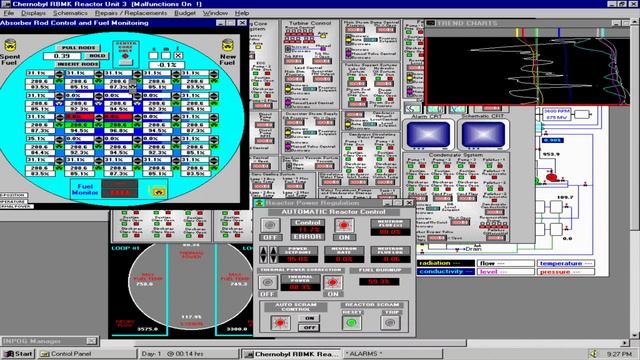Screen dimensions: 640x360
Task: Click the Condensate System Pump-1 green run light
Action: (411, 166)
